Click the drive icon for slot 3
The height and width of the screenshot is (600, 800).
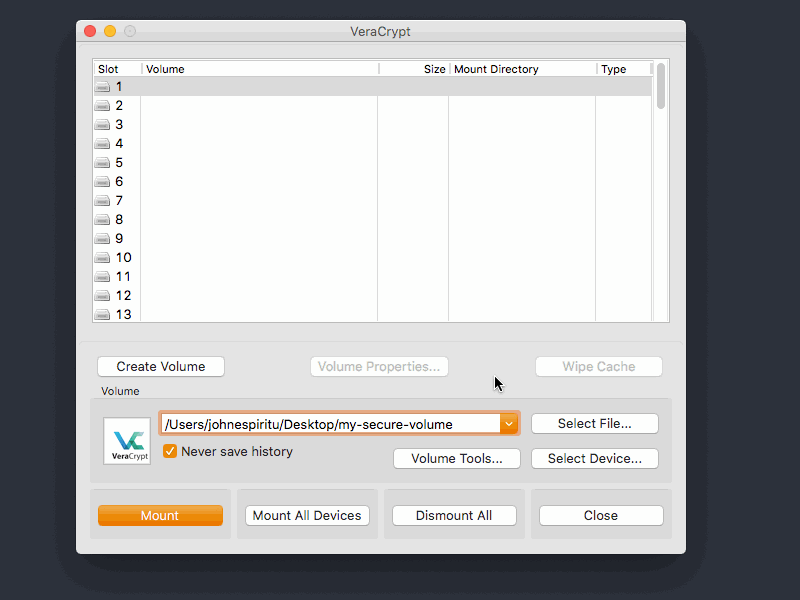click(x=103, y=124)
